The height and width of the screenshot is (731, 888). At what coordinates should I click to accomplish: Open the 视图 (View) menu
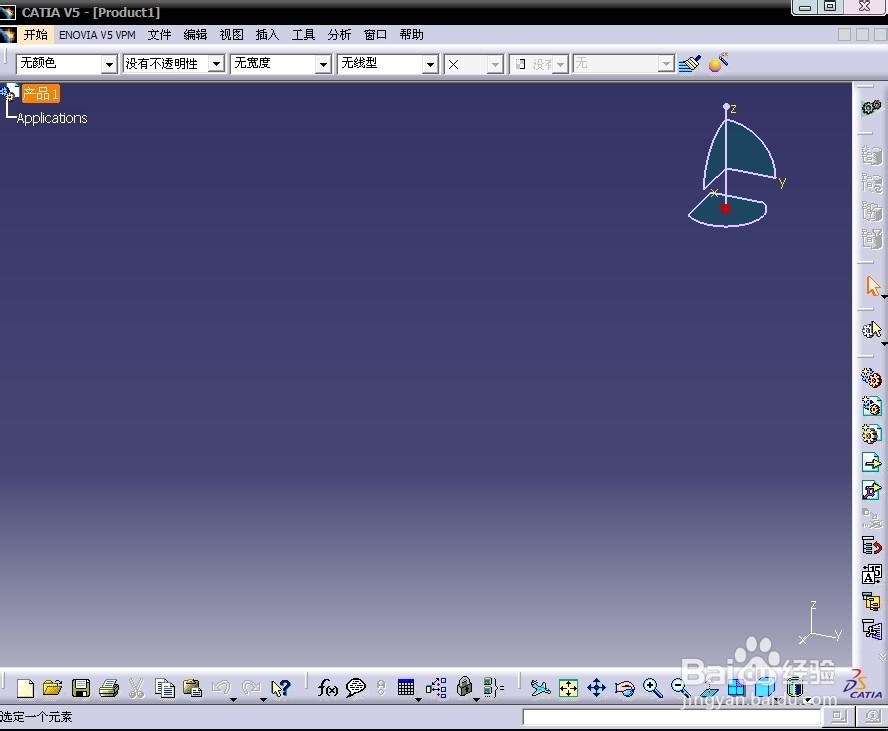[x=231, y=35]
